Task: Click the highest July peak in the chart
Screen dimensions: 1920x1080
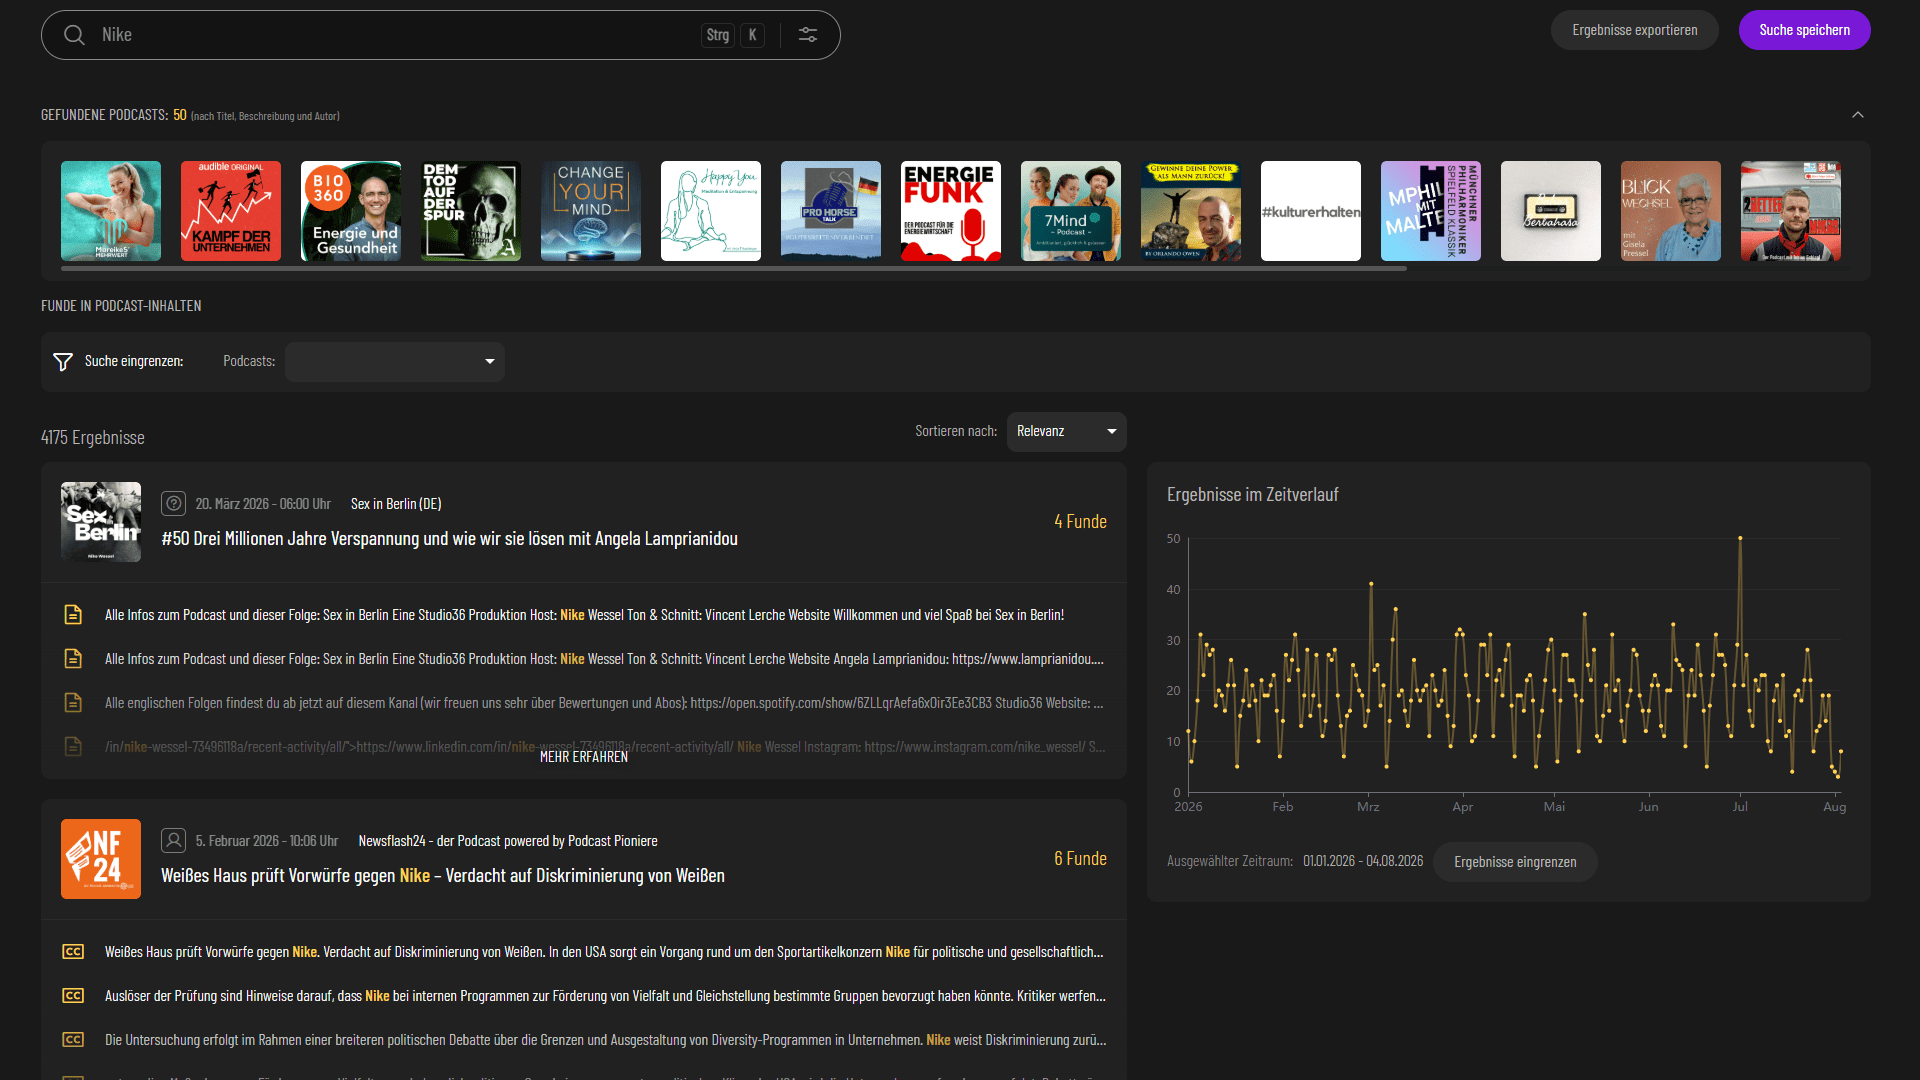Action: pyautogui.click(x=1740, y=538)
